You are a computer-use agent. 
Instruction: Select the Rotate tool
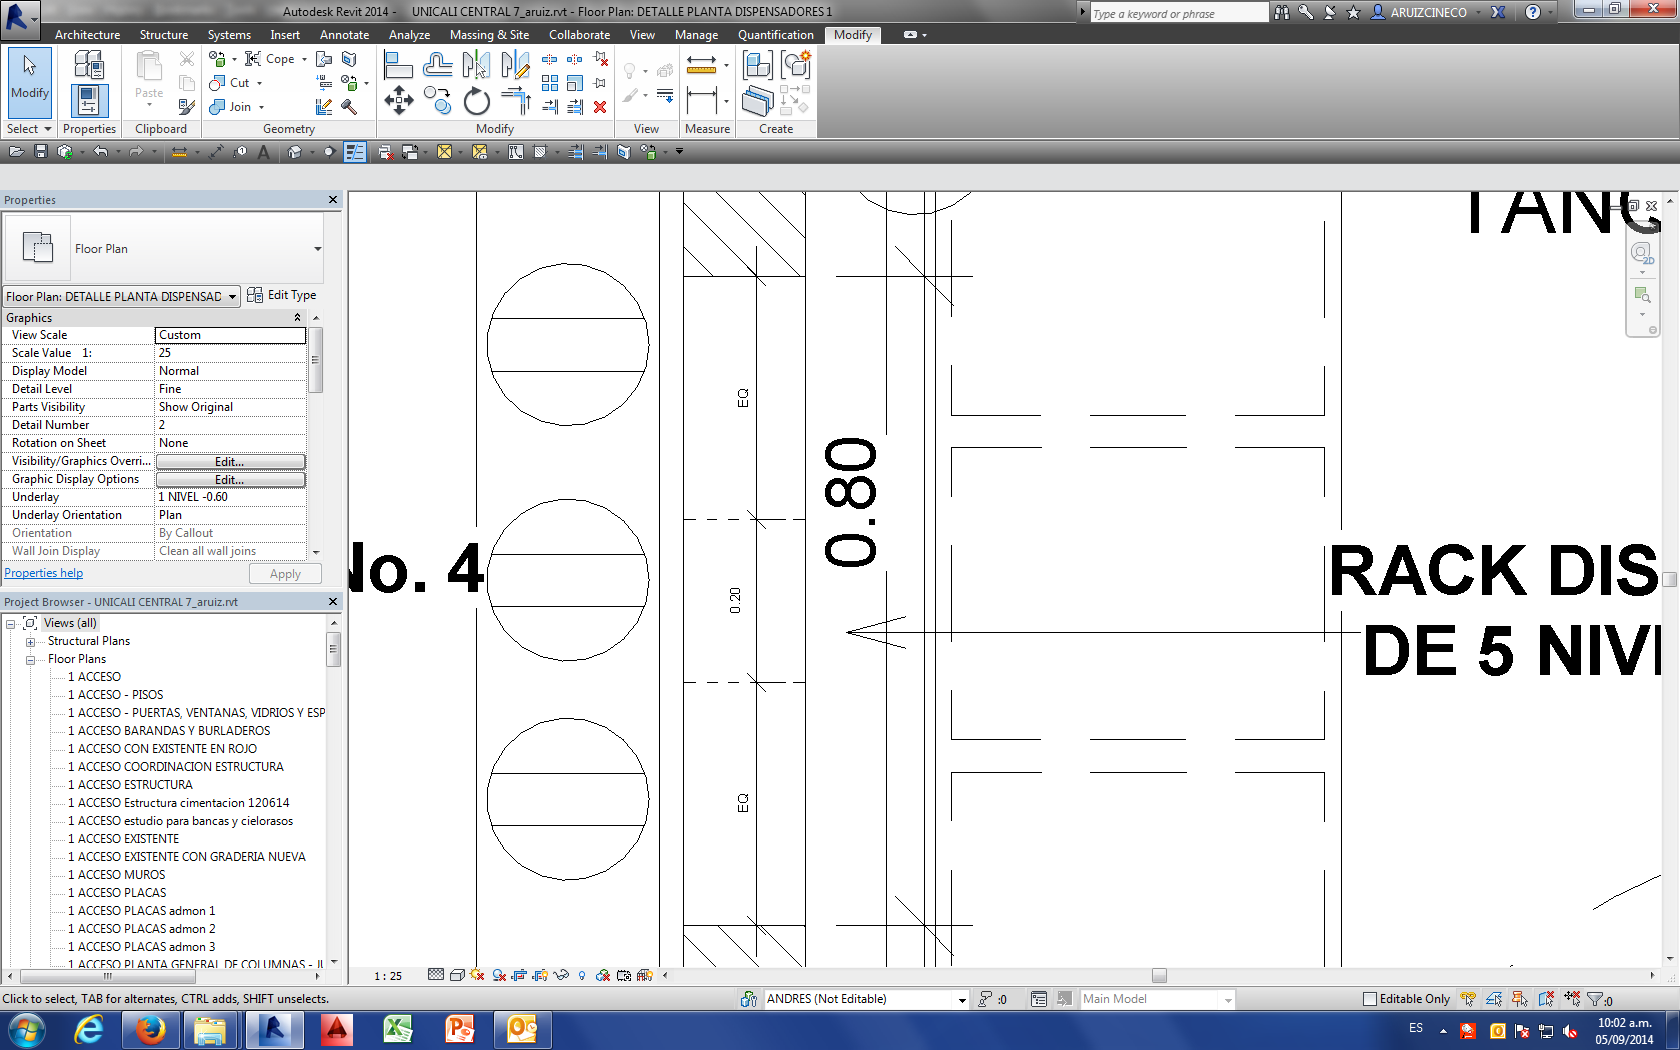pyautogui.click(x=477, y=101)
